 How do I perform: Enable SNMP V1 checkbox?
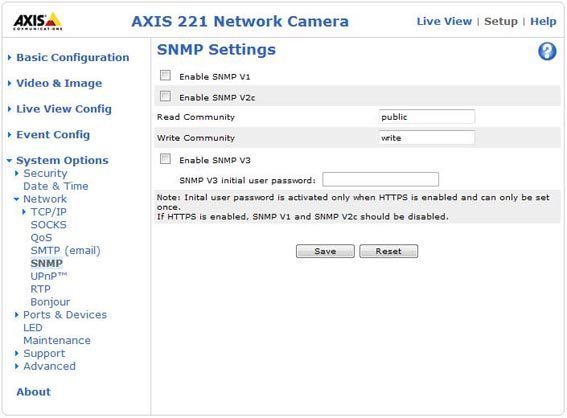(x=165, y=75)
